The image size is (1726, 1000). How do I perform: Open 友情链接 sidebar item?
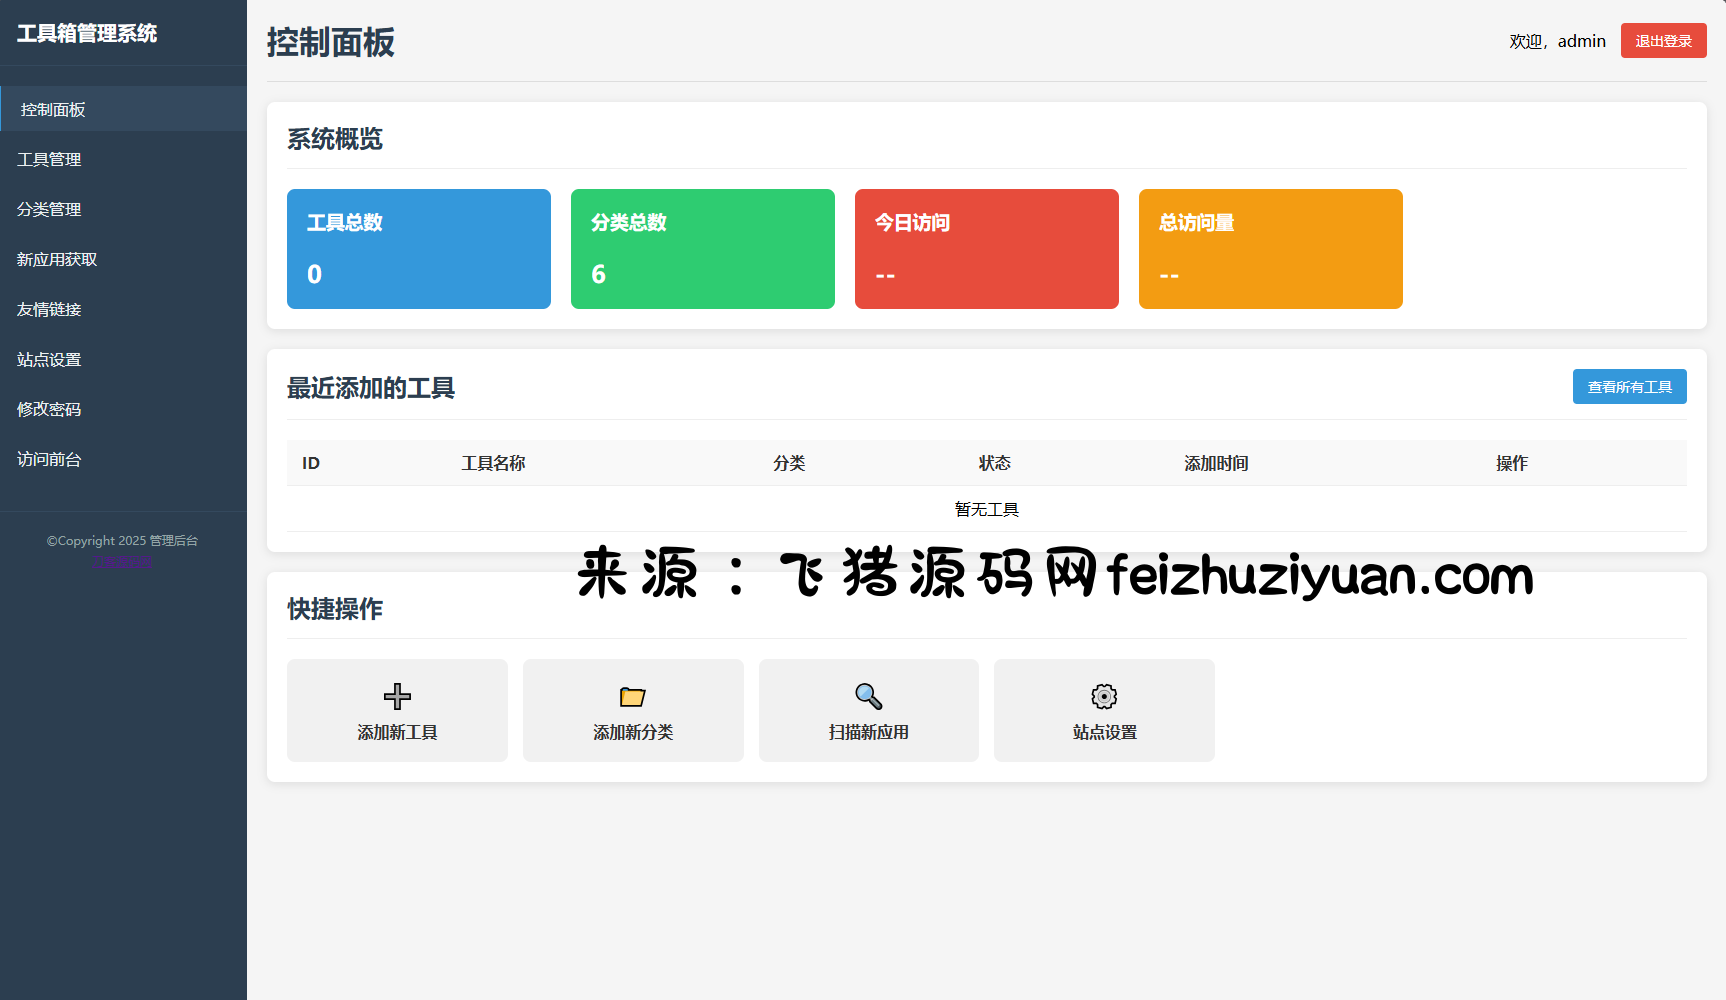[50, 309]
